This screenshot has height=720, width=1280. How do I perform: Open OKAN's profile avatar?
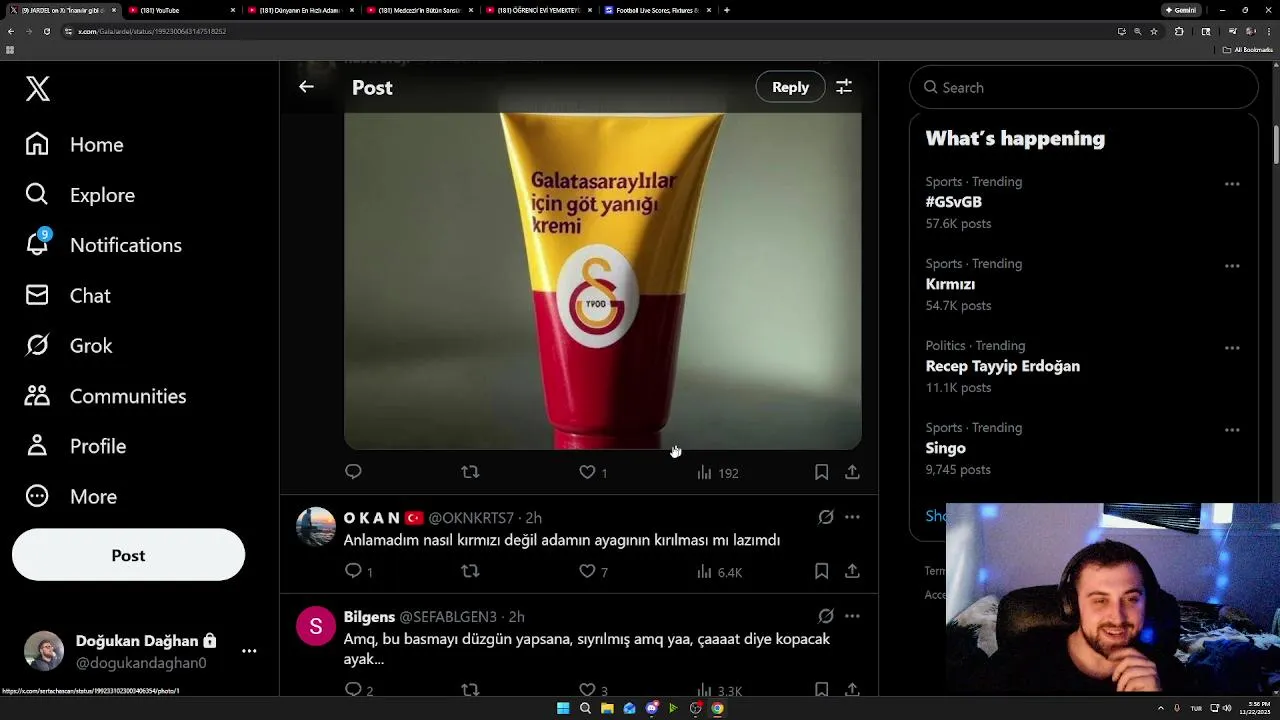[x=316, y=527]
